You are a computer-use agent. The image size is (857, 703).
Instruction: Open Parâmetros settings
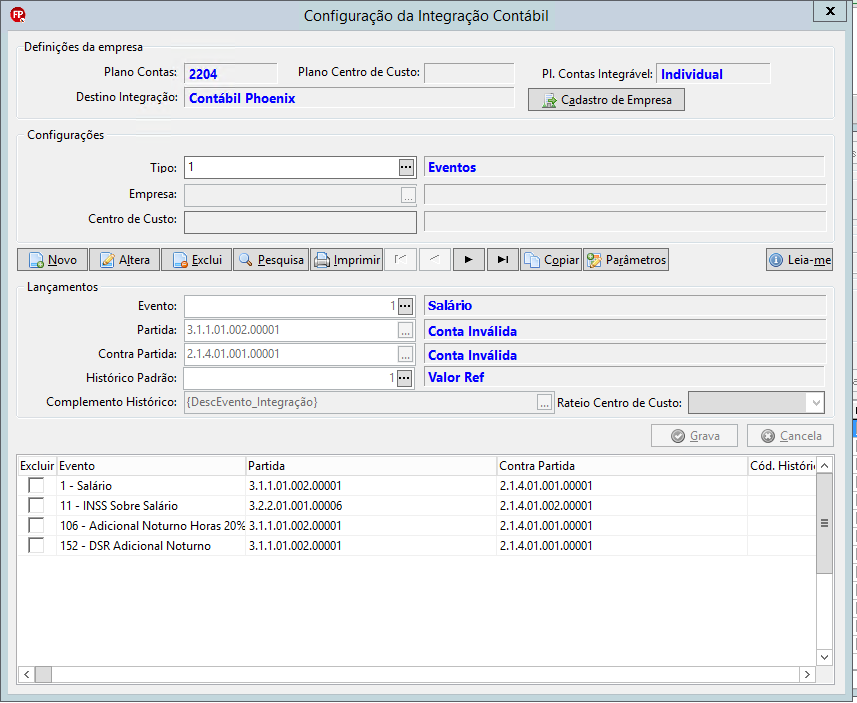coord(626,260)
